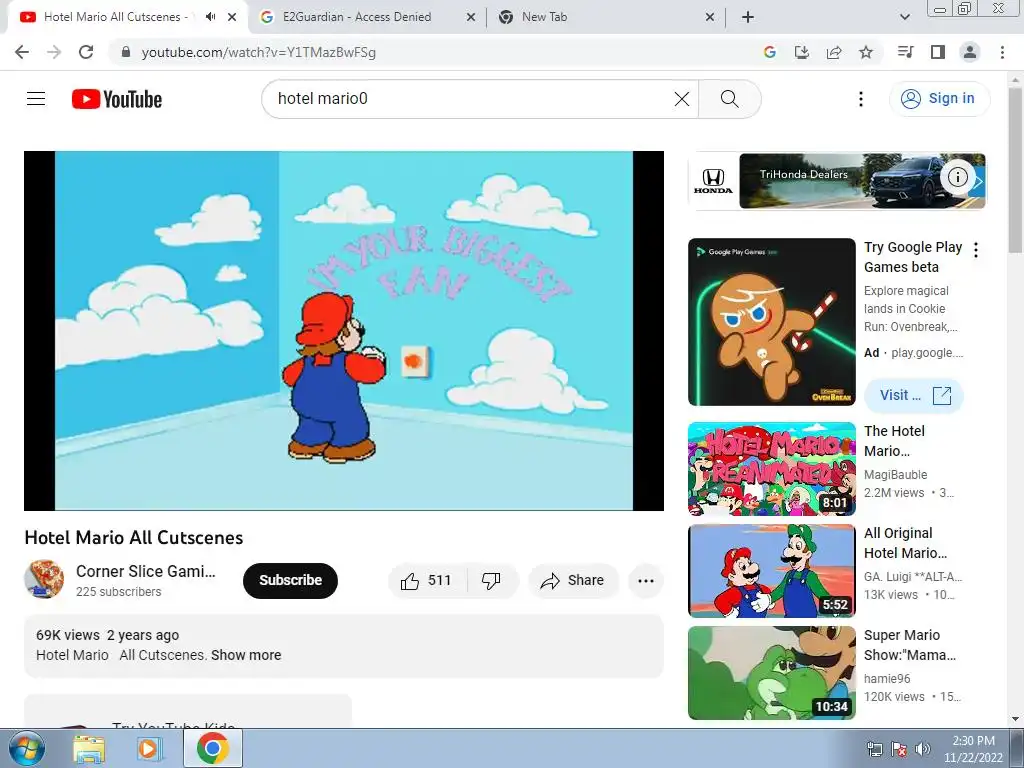Open the Cookie Run Google Play ad thumbnail
Image resolution: width=1024 pixels, height=768 pixels.
click(x=771, y=322)
